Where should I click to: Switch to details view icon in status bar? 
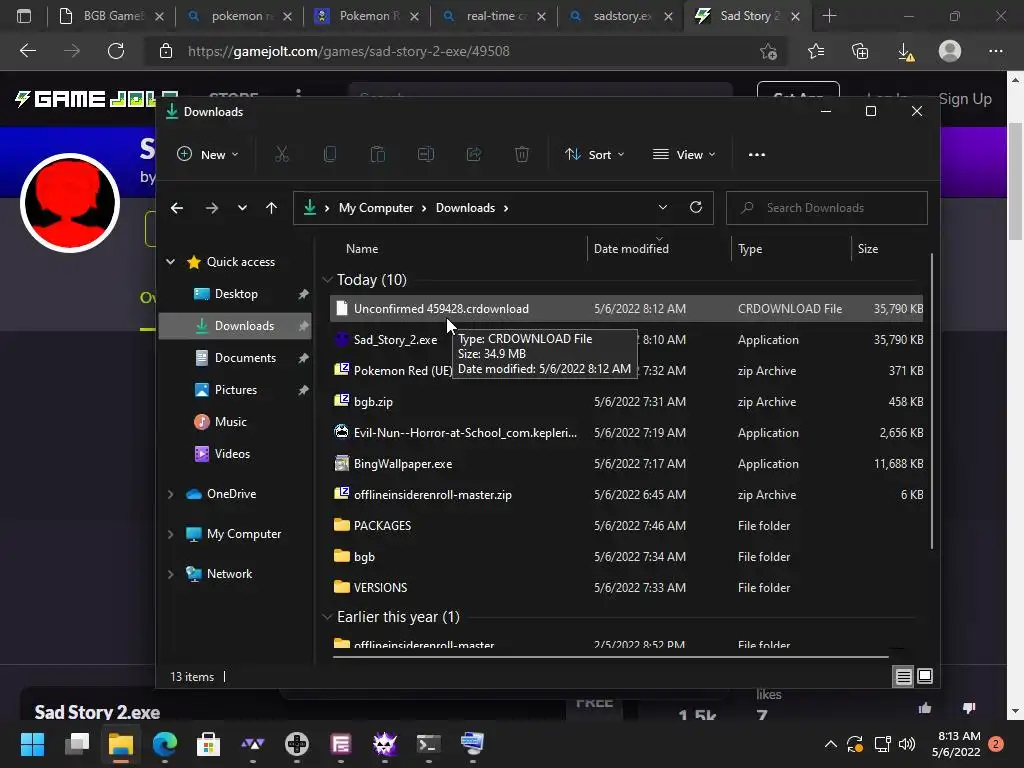point(903,677)
